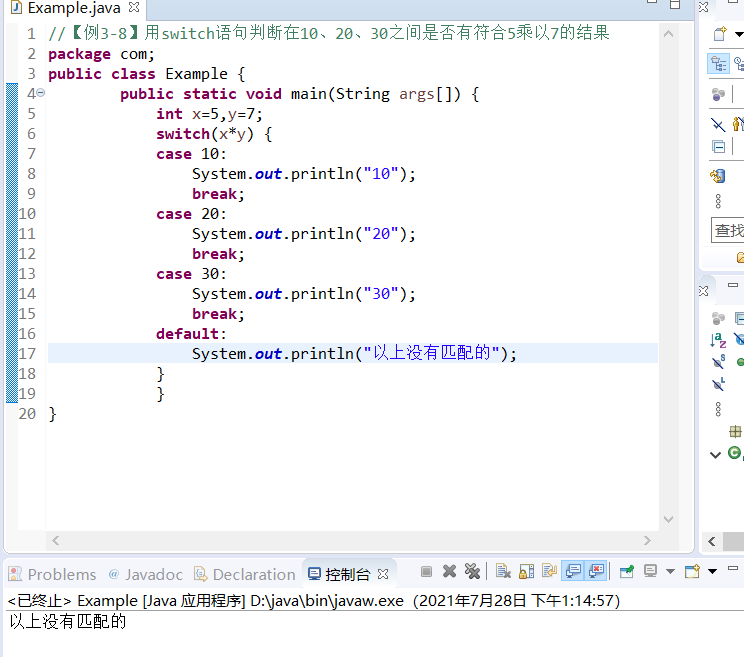
Task: Minimize the console panel
Action: [733, 568]
